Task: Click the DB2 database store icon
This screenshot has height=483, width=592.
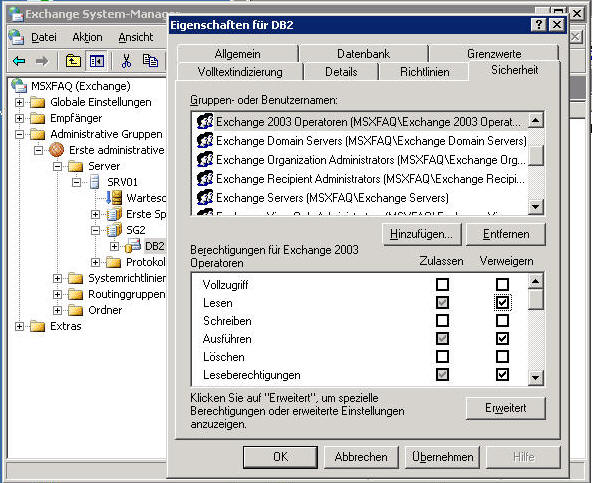Action: 133,246
